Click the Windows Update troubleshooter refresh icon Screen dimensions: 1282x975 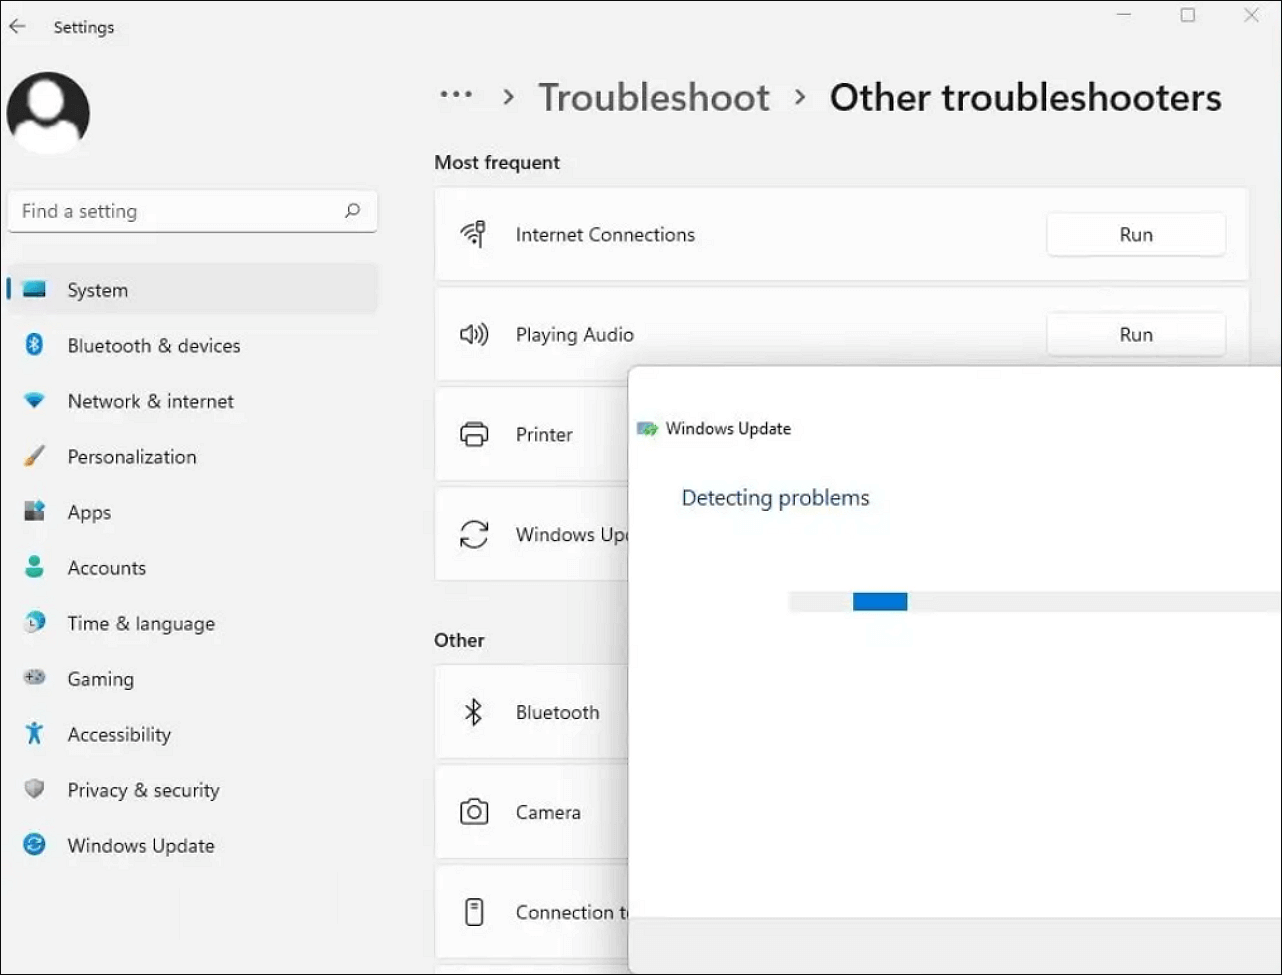[474, 534]
